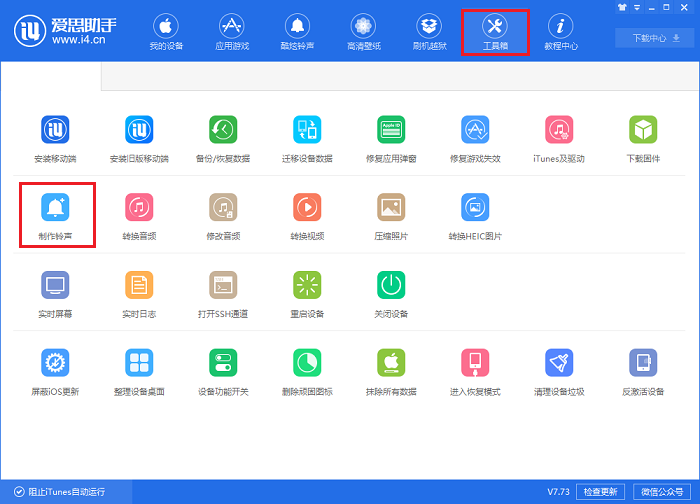Open 安装旧版移动端 tool

click(139, 139)
